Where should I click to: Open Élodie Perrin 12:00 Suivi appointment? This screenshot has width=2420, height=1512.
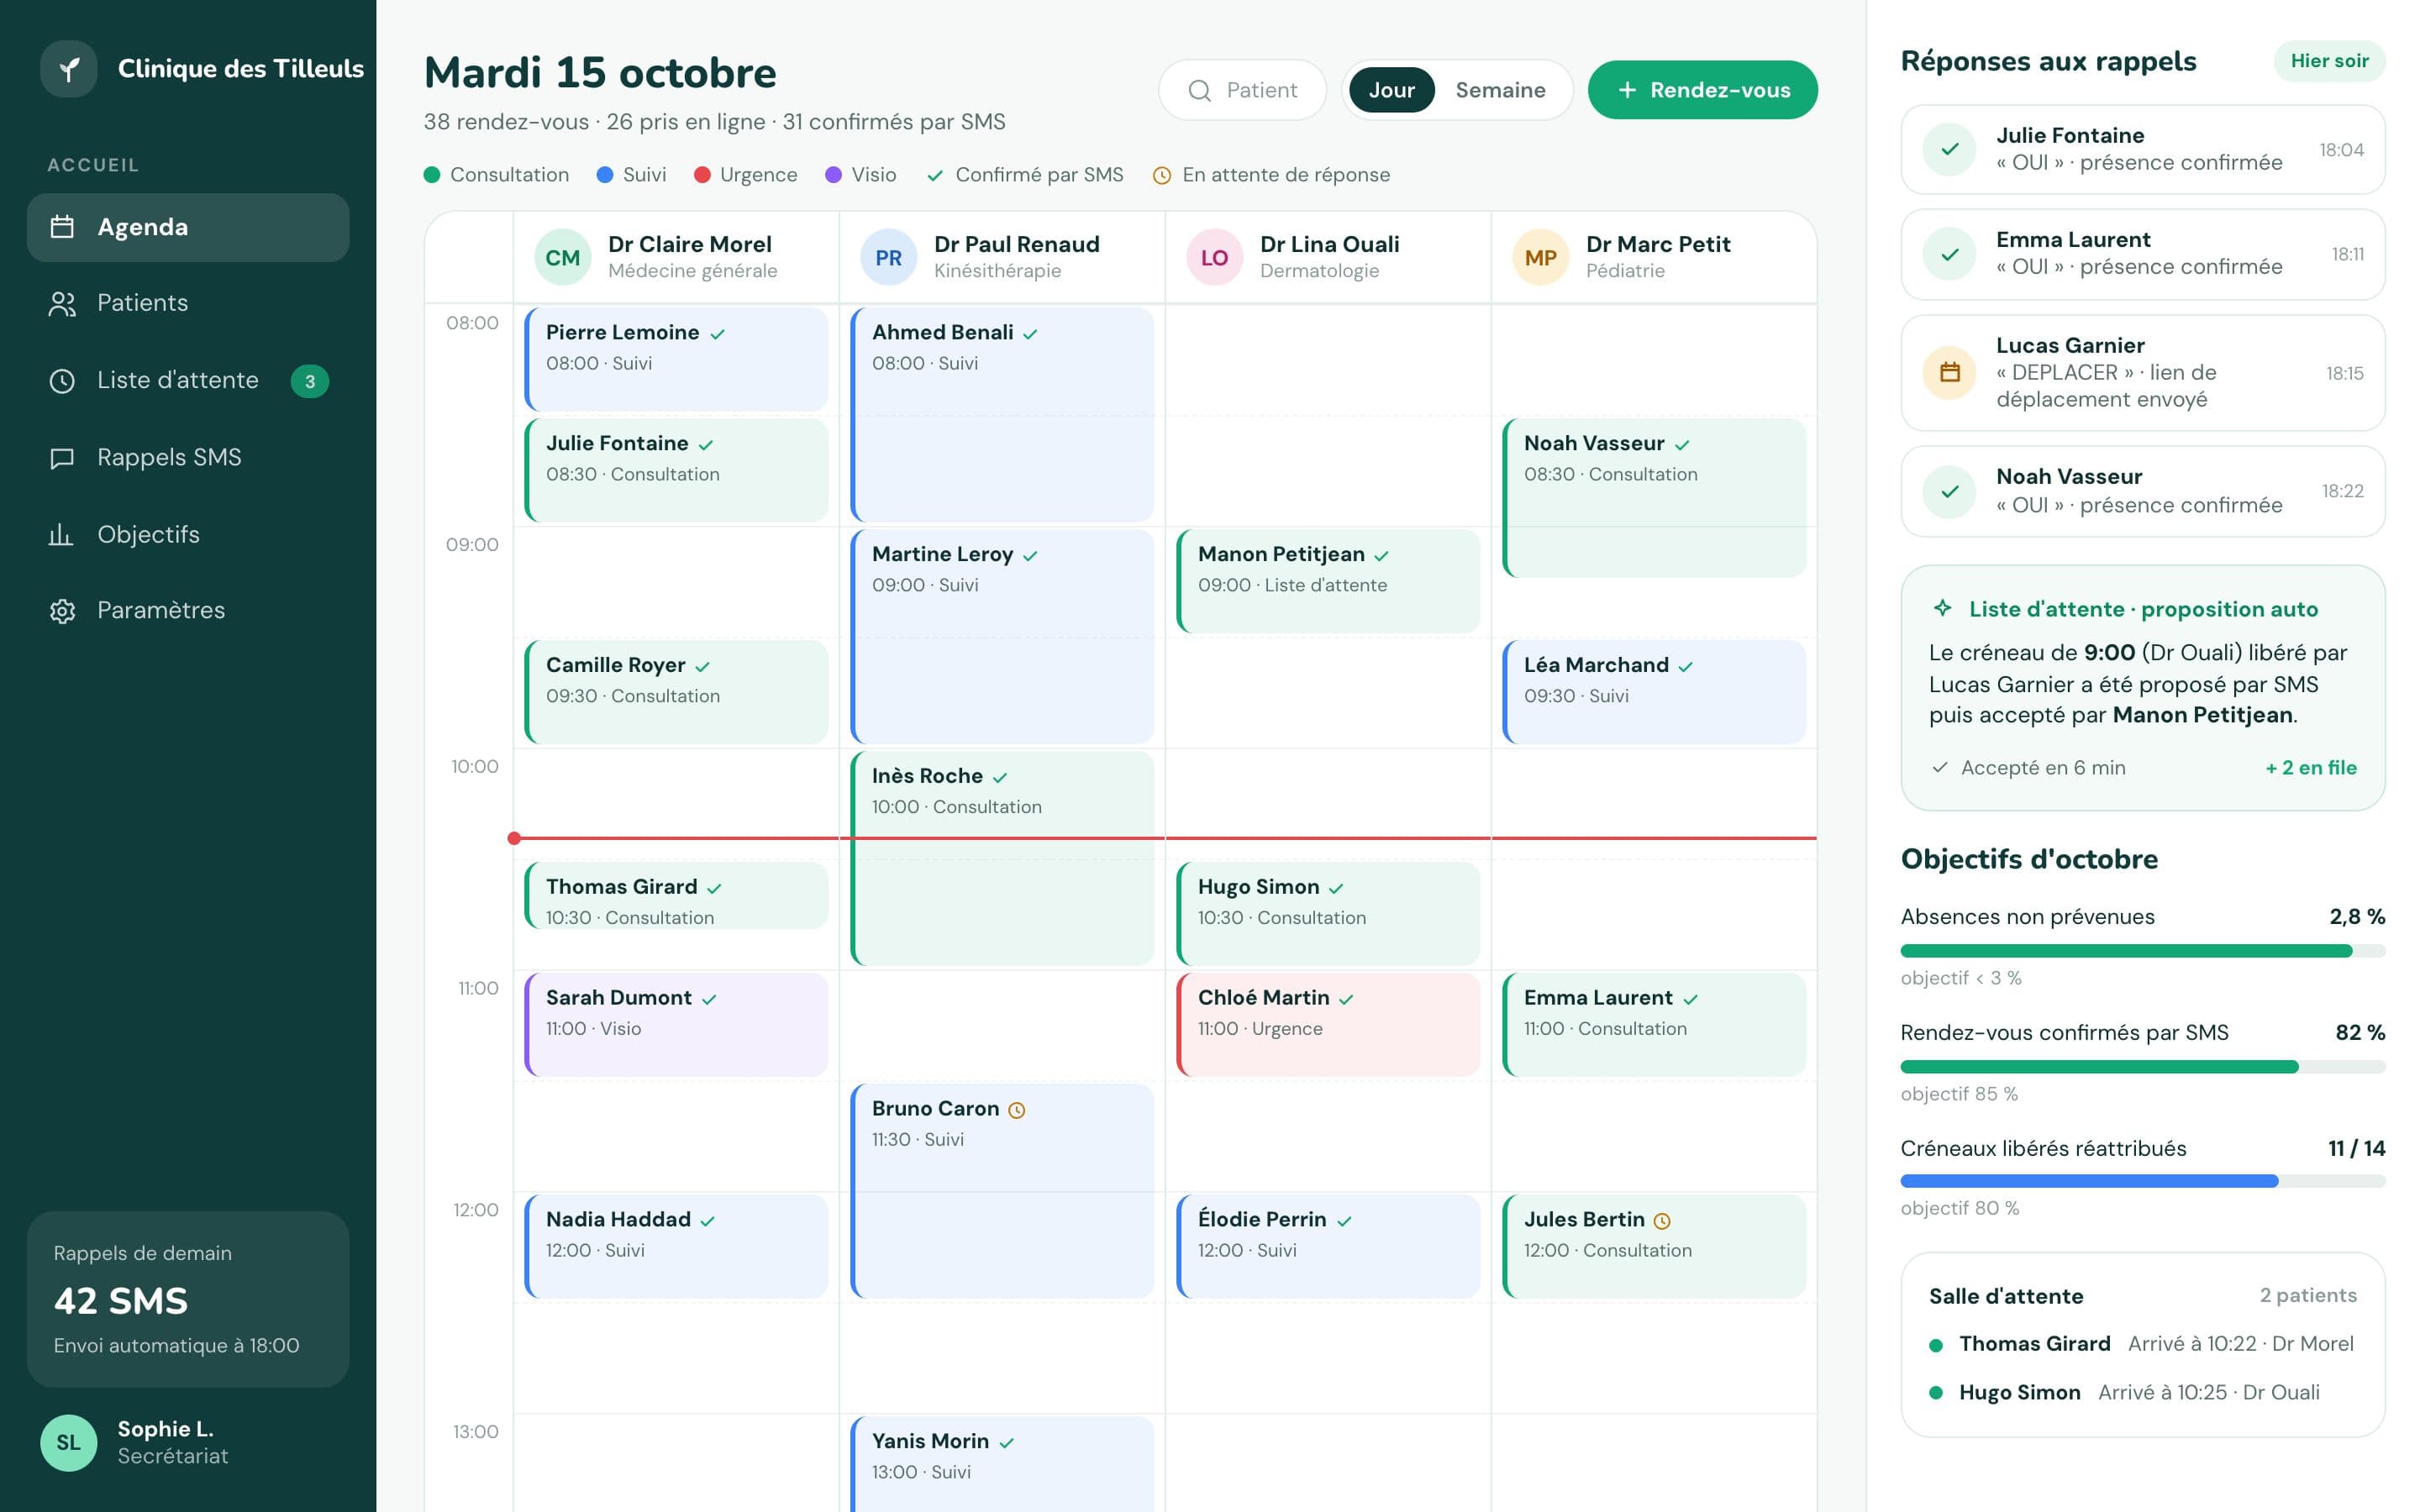coord(1328,1246)
